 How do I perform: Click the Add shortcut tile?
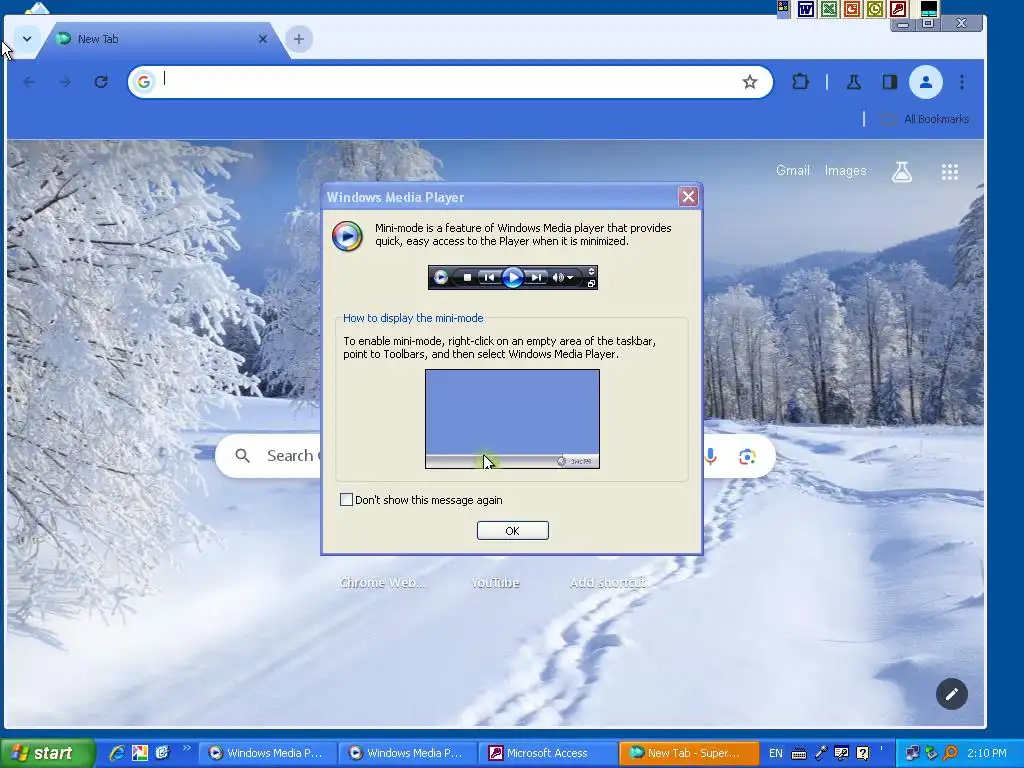pos(608,583)
